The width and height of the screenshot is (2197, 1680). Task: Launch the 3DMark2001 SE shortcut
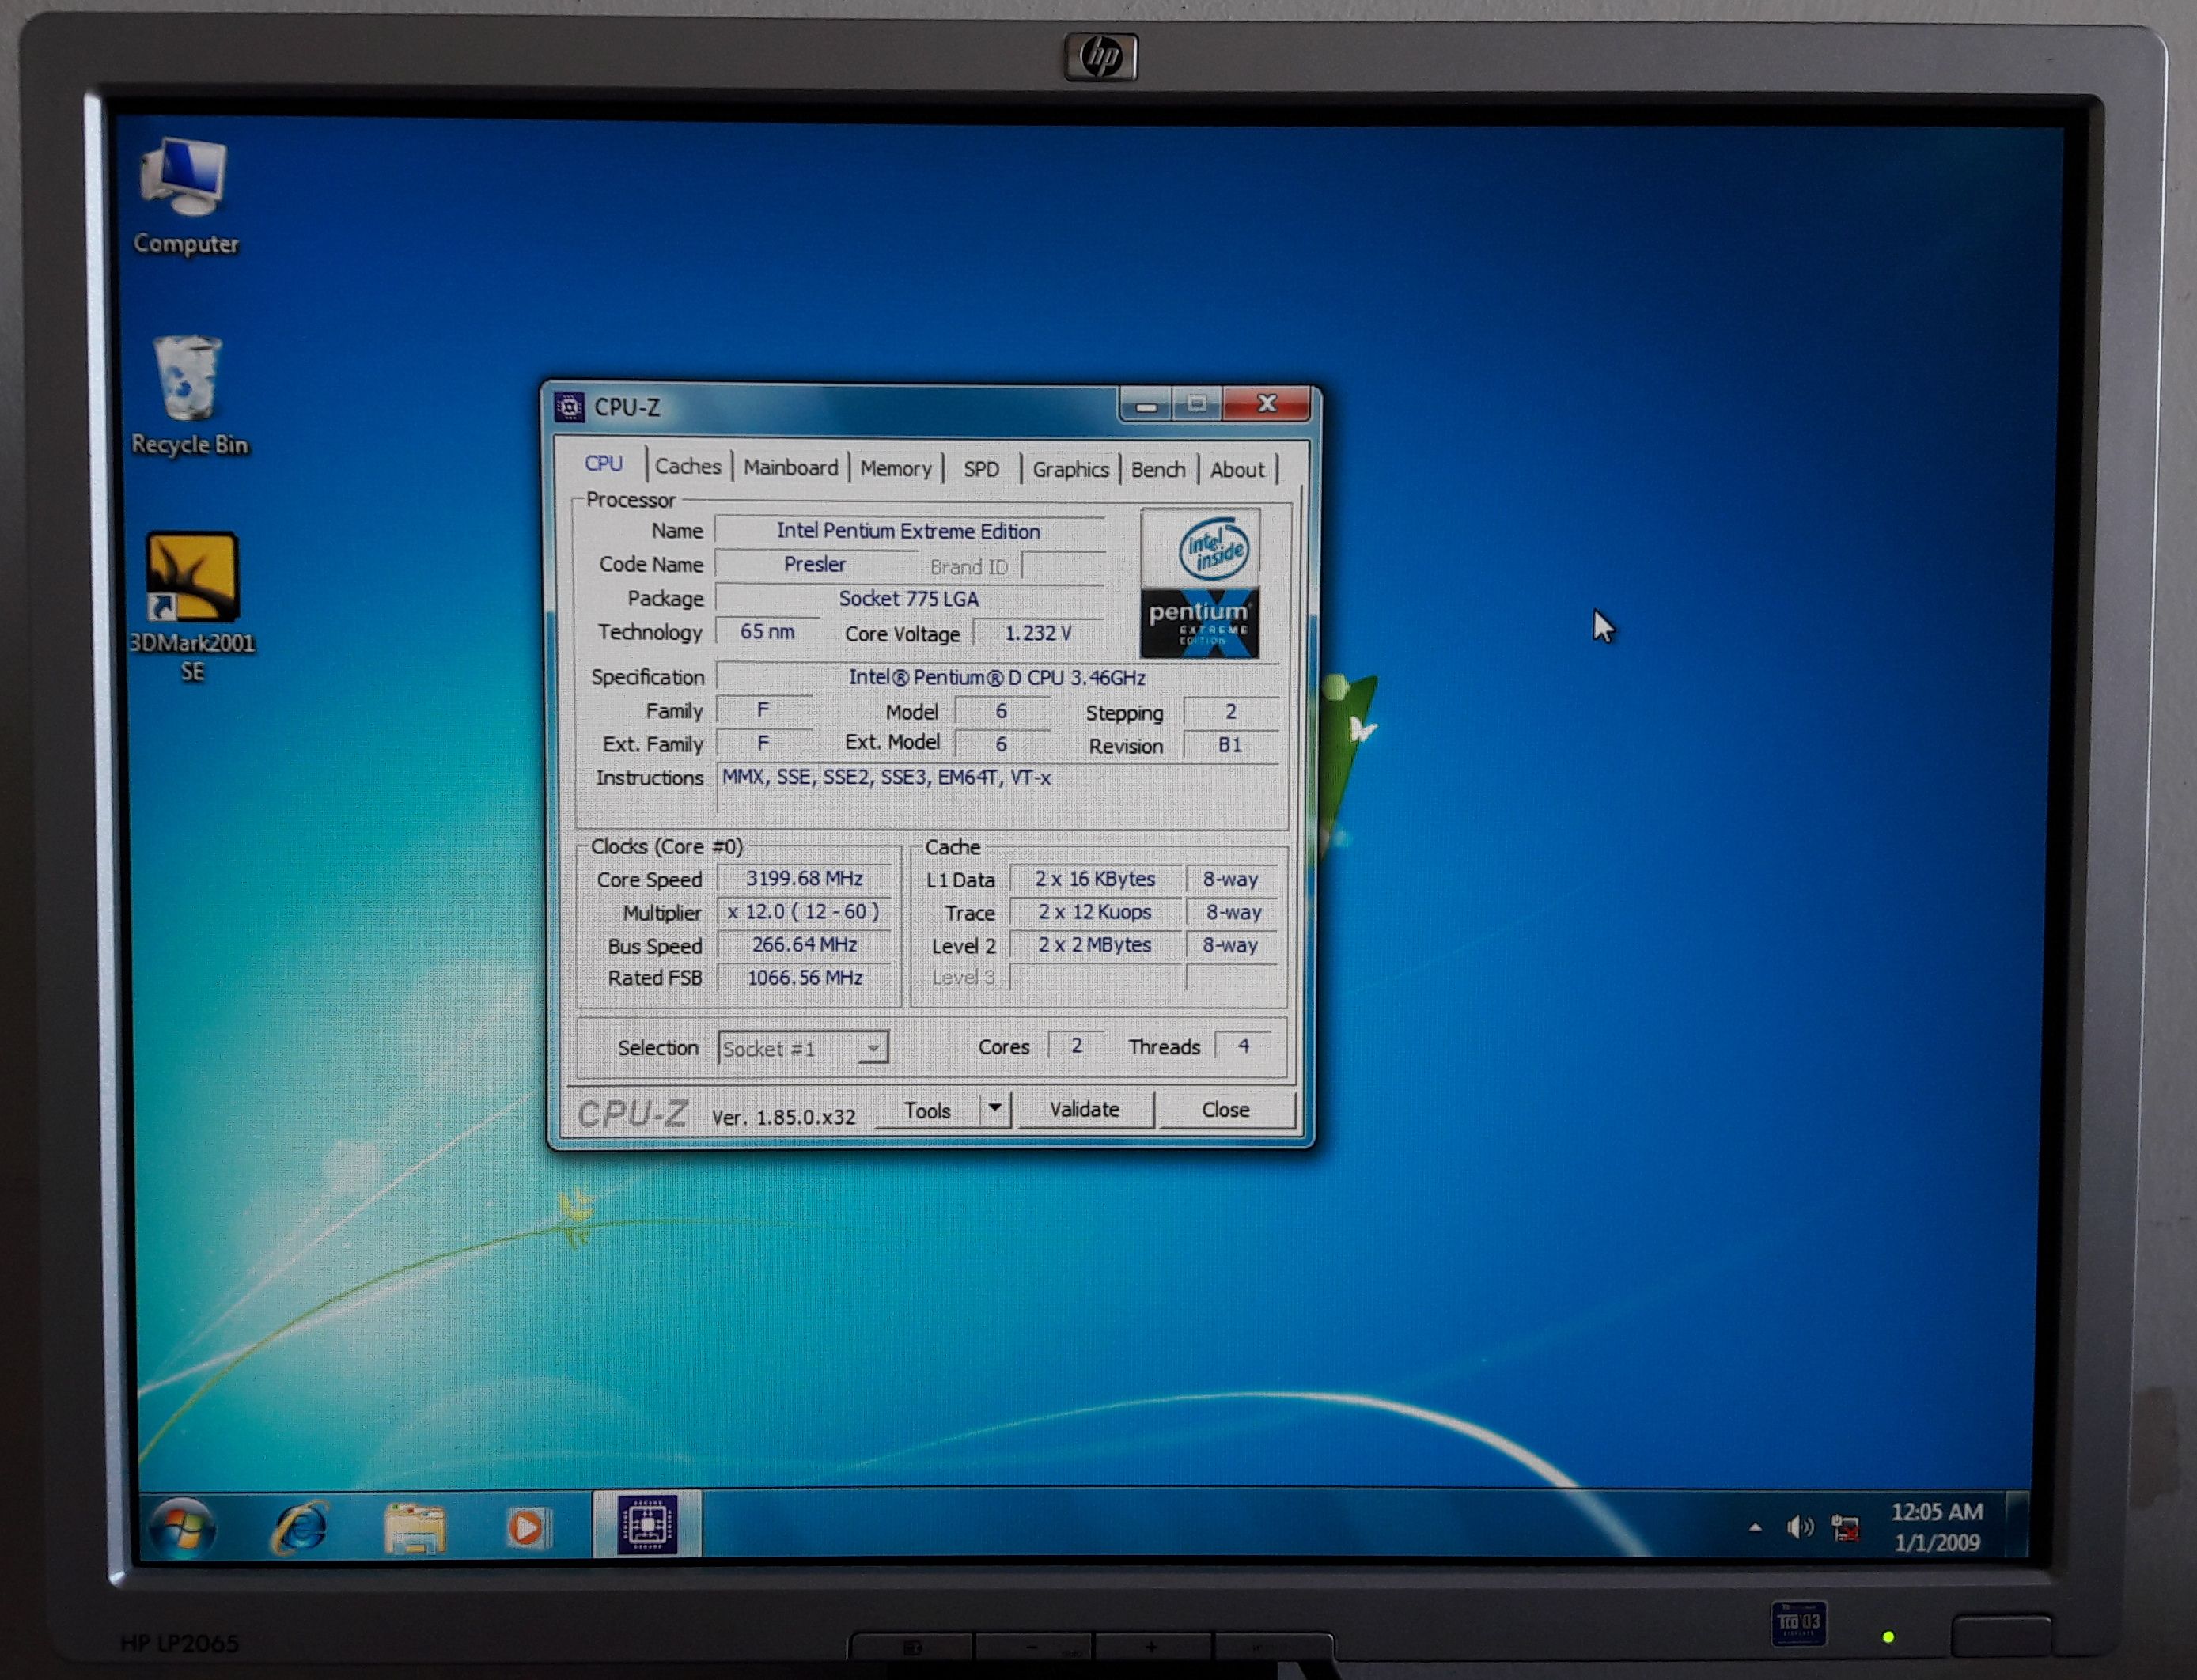(x=192, y=608)
